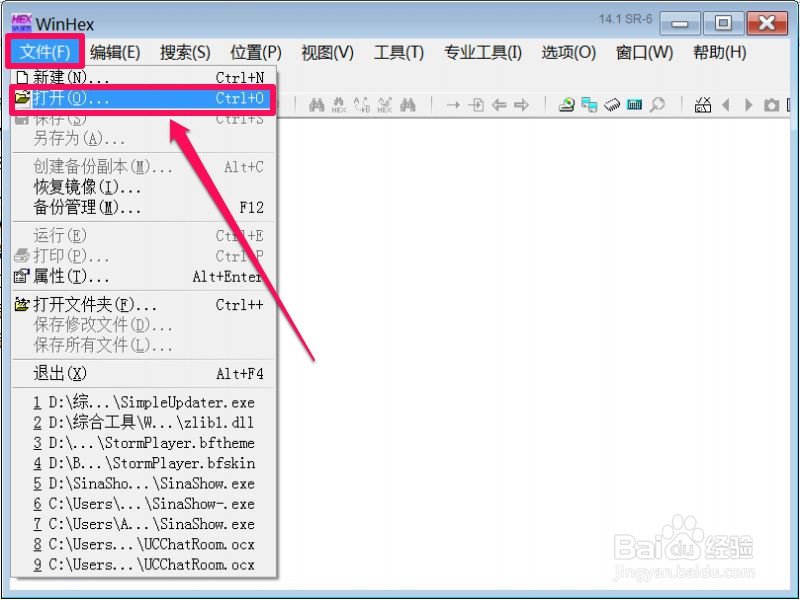Select 属性(T)... menu entry

[x=143, y=277]
